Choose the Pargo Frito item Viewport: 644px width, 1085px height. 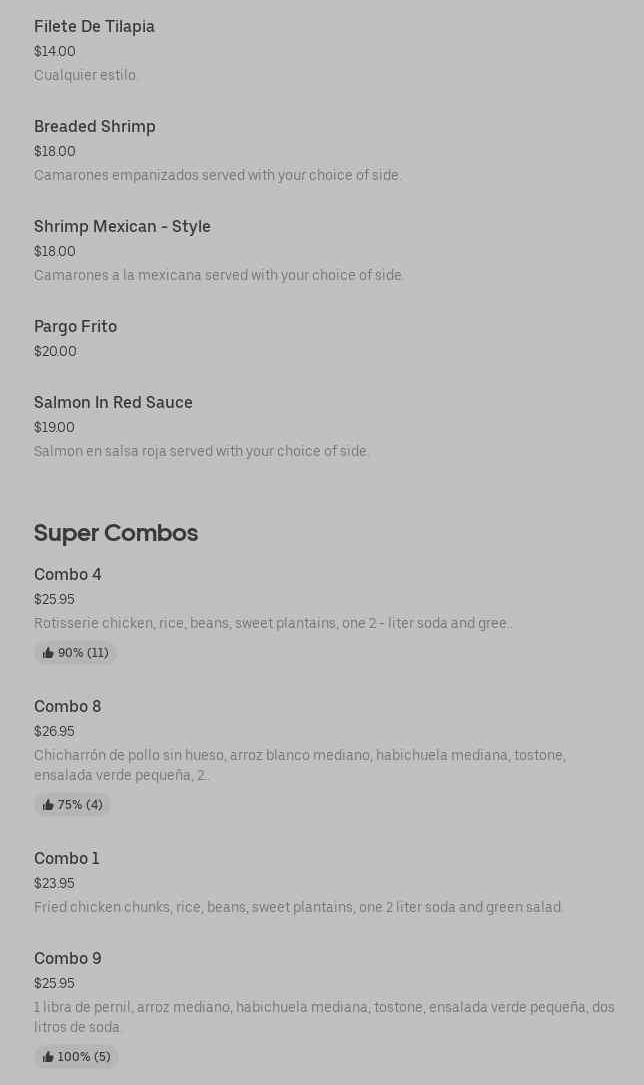coord(75,326)
